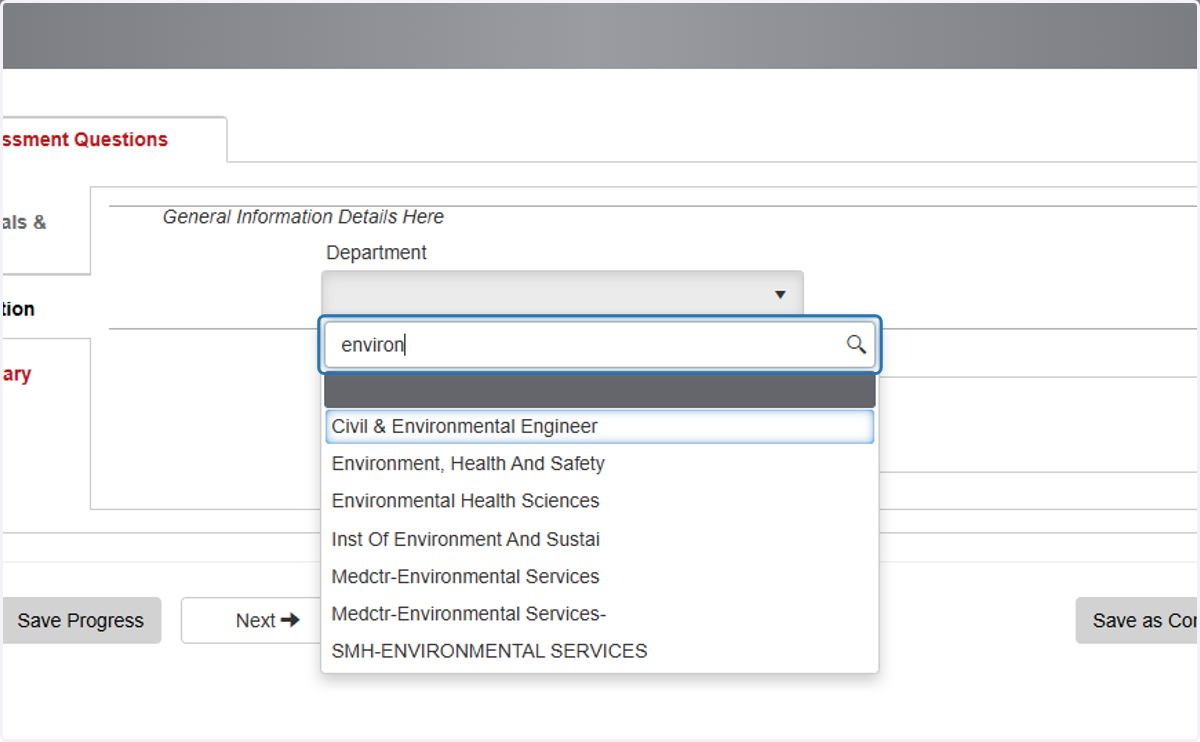Open the red side tab ending 'ary'
Image resolution: width=1200 pixels, height=742 pixels.
pos(44,374)
